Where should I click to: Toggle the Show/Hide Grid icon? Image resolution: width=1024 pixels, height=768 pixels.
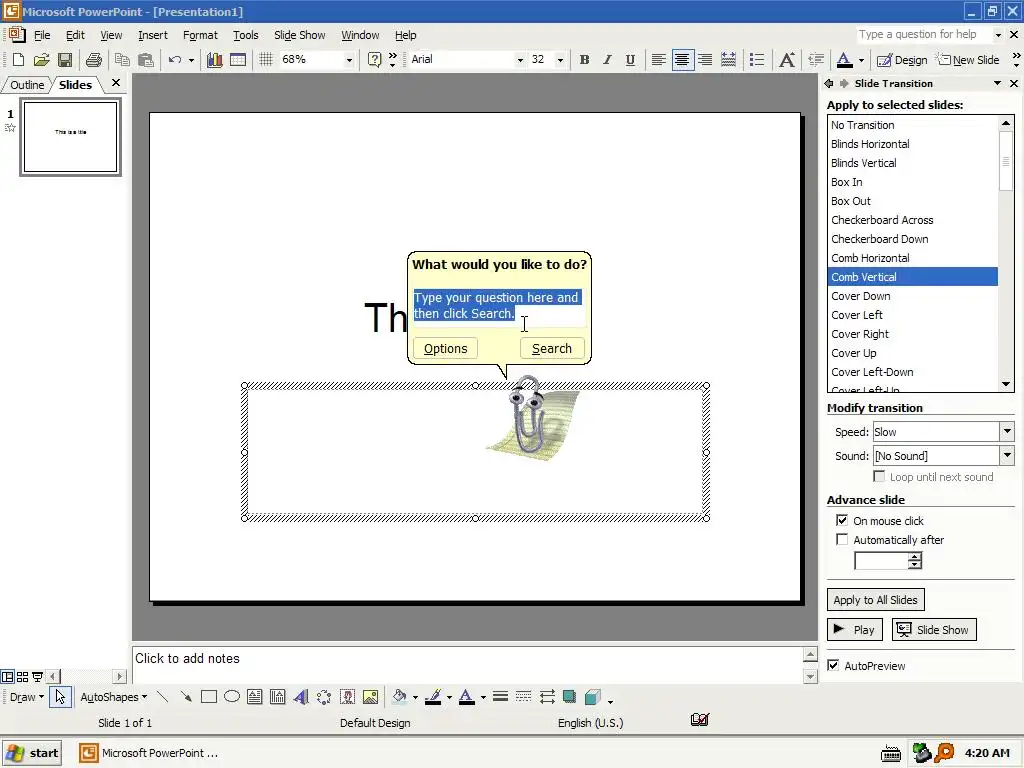pos(266,59)
